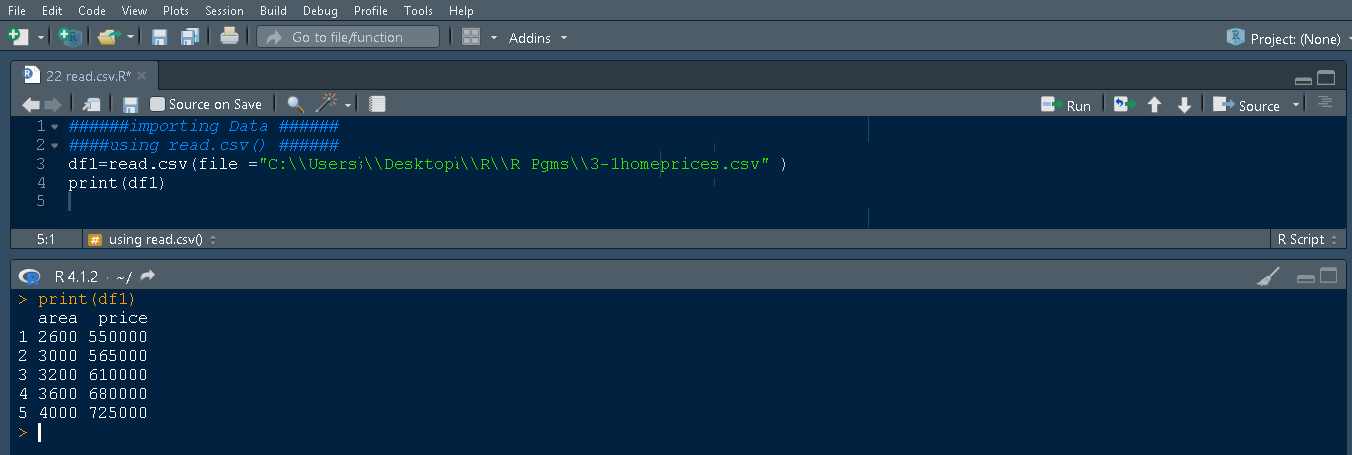Open the File menu

click(19, 10)
